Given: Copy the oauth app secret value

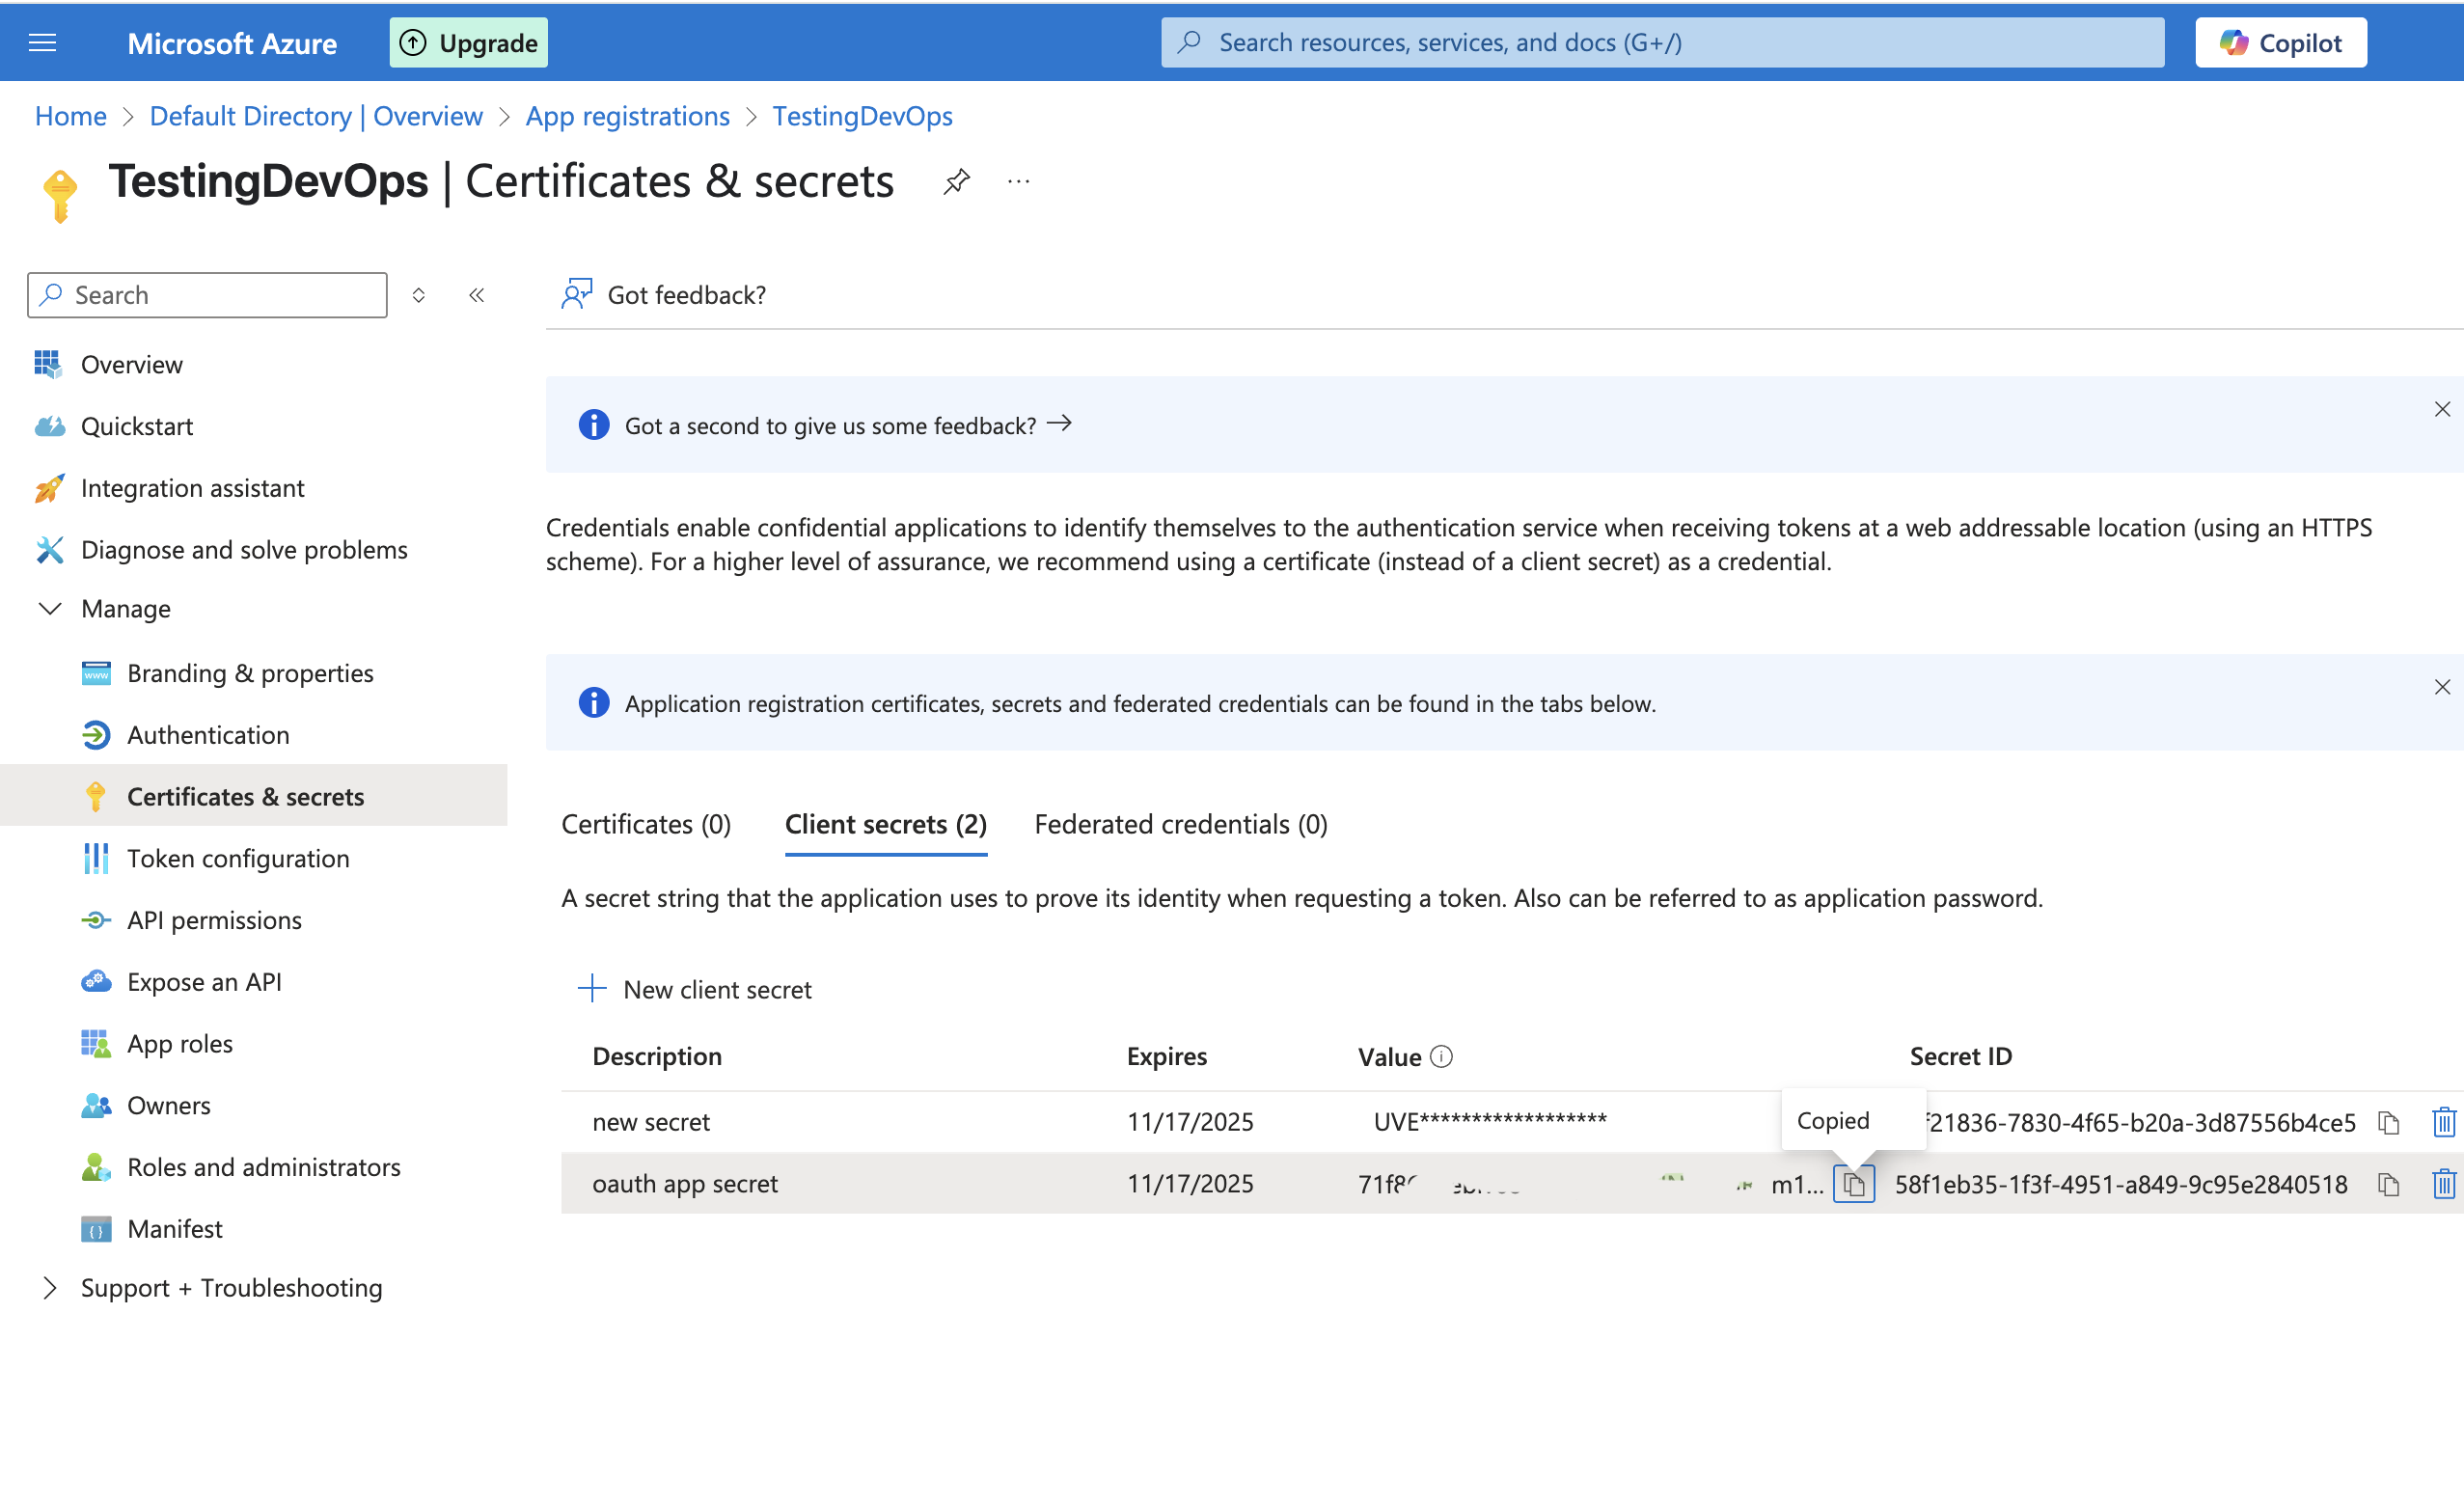Looking at the screenshot, I should click(x=1853, y=1185).
